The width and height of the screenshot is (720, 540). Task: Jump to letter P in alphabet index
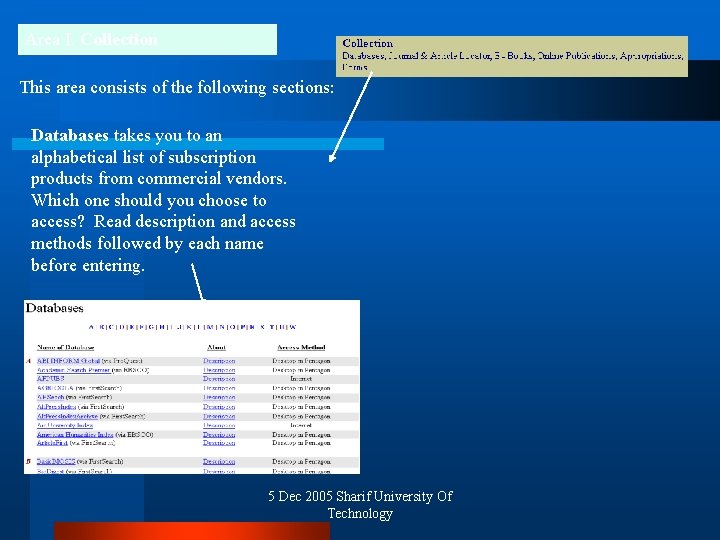point(242,327)
